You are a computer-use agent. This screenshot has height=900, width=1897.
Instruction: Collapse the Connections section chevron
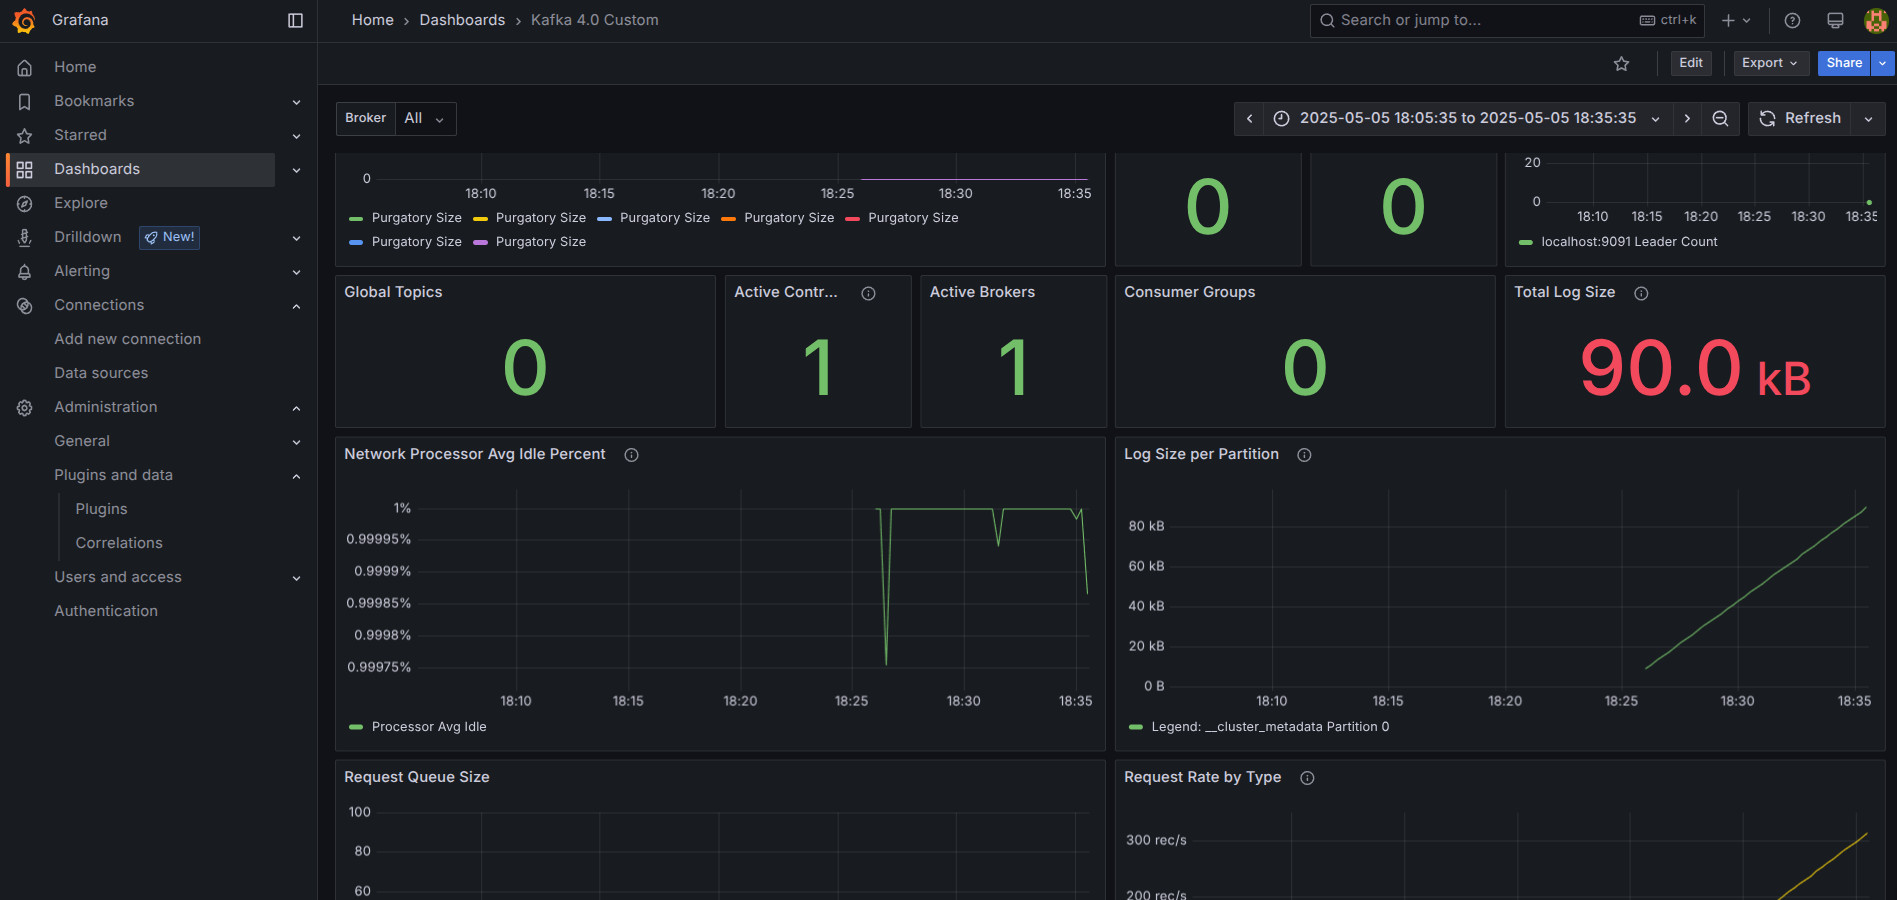pyautogui.click(x=296, y=306)
